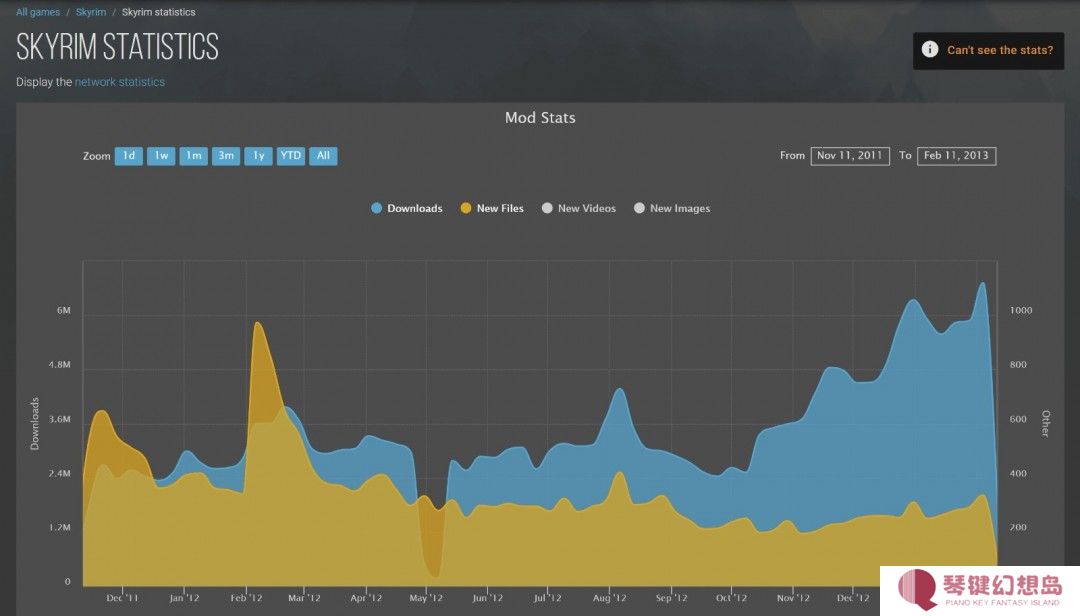Click the 3.6M label on the Downloads axis
The width and height of the screenshot is (1080, 616).
pos(59,419)
